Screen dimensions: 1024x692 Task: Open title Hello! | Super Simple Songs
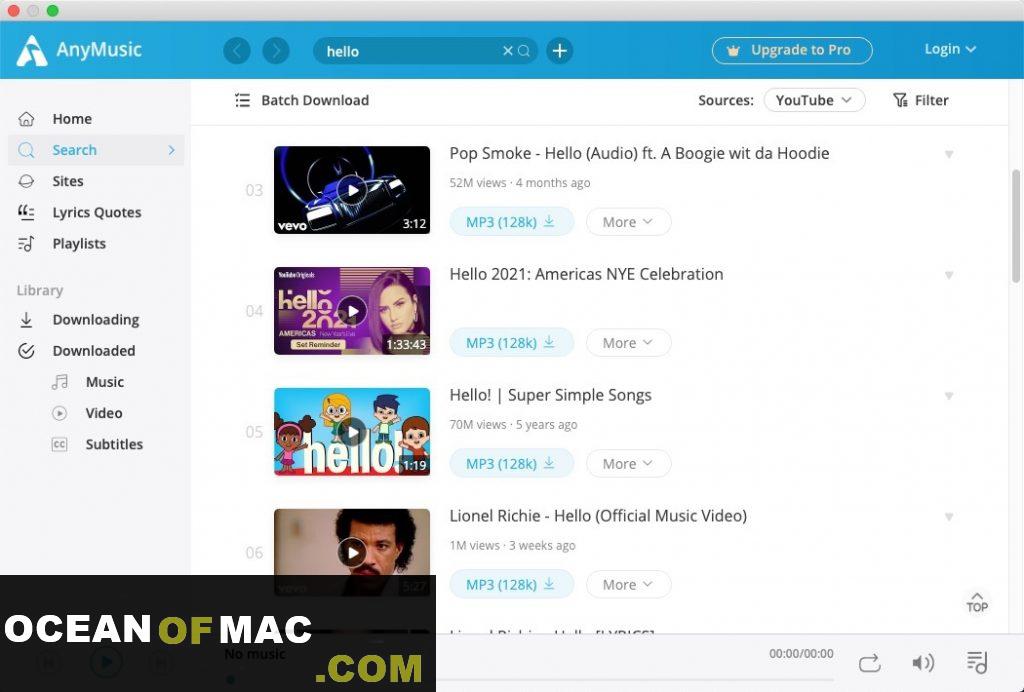point(551,395)
